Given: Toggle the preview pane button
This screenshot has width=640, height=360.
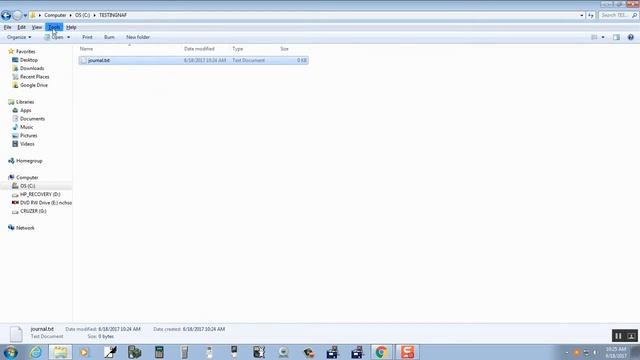Looking at the screenshot, I should tap(616, 37).
